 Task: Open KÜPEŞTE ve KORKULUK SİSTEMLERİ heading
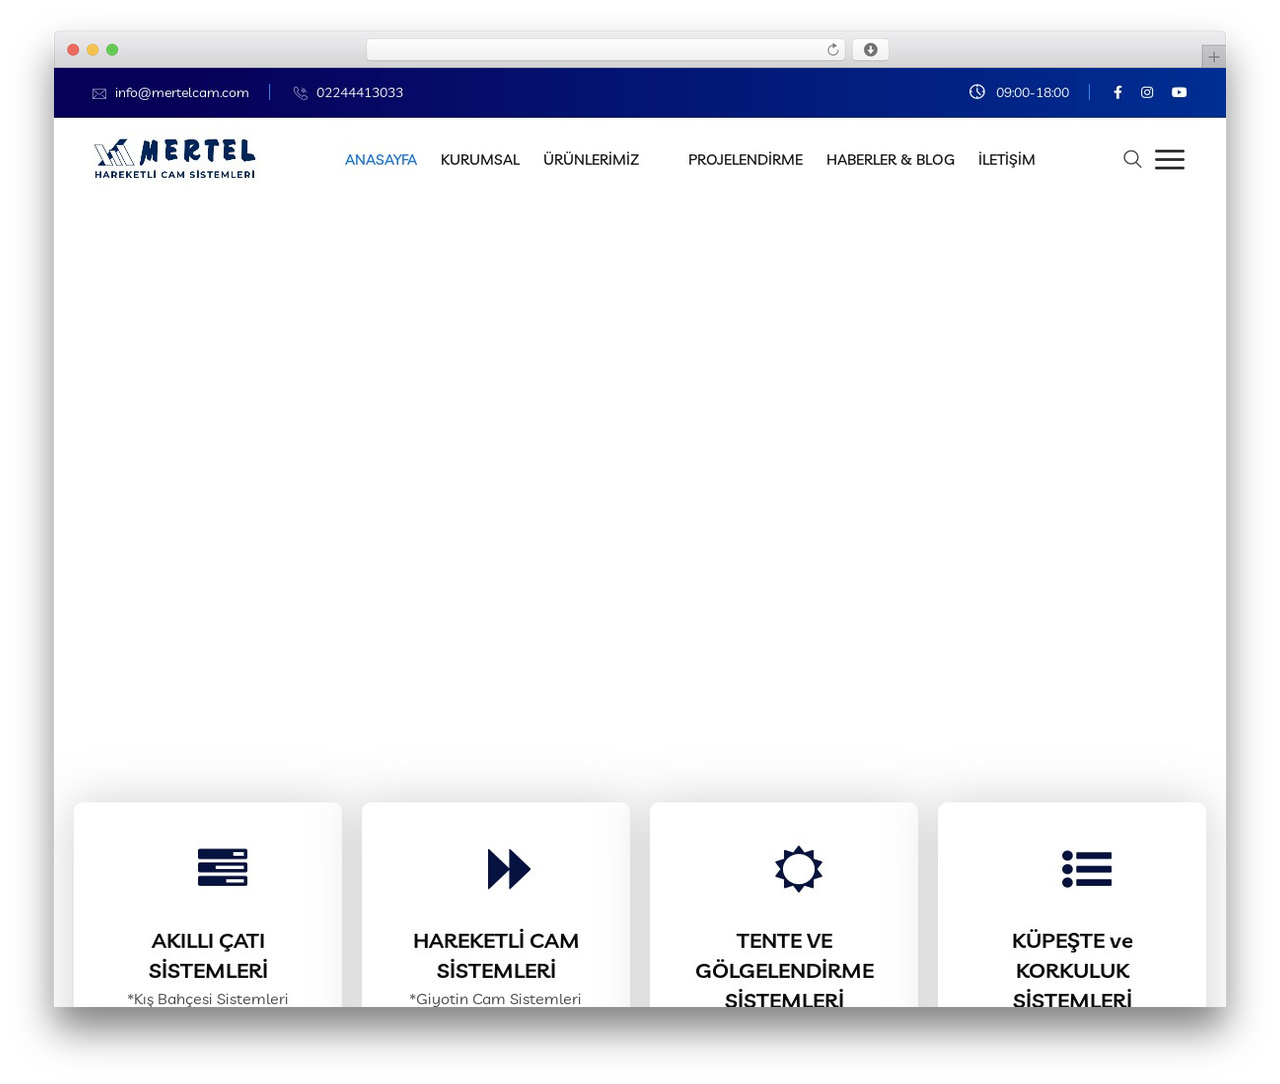tap(1072, 969)
